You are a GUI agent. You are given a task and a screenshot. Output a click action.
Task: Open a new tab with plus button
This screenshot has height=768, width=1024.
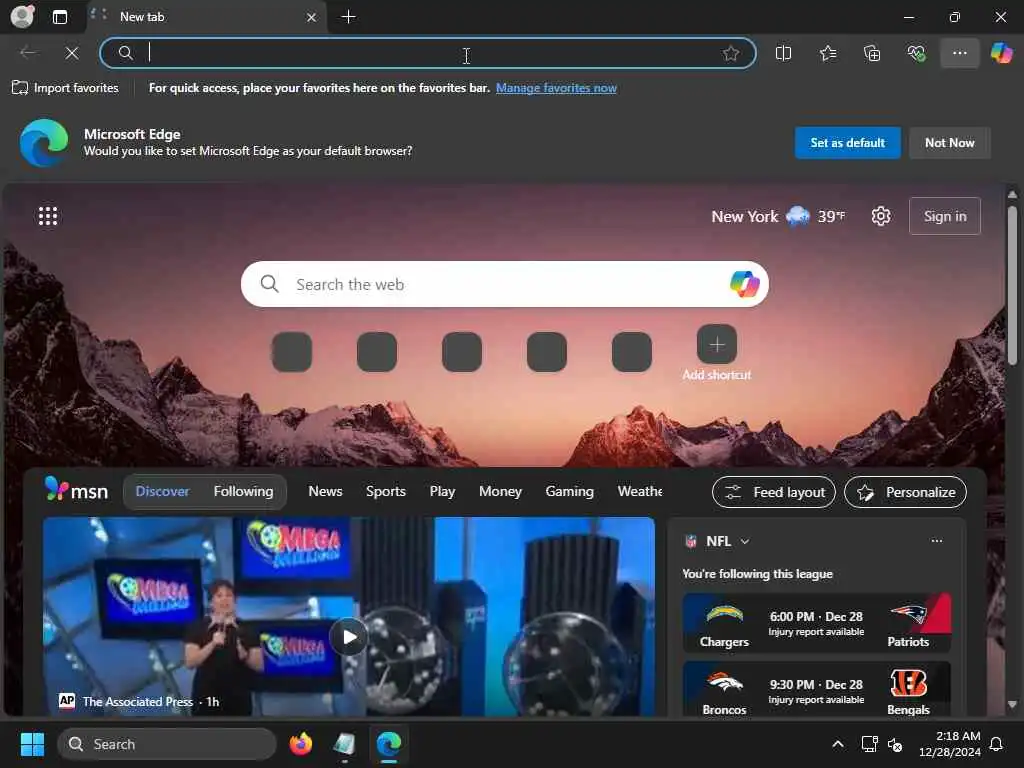click(x=349, y=17)
